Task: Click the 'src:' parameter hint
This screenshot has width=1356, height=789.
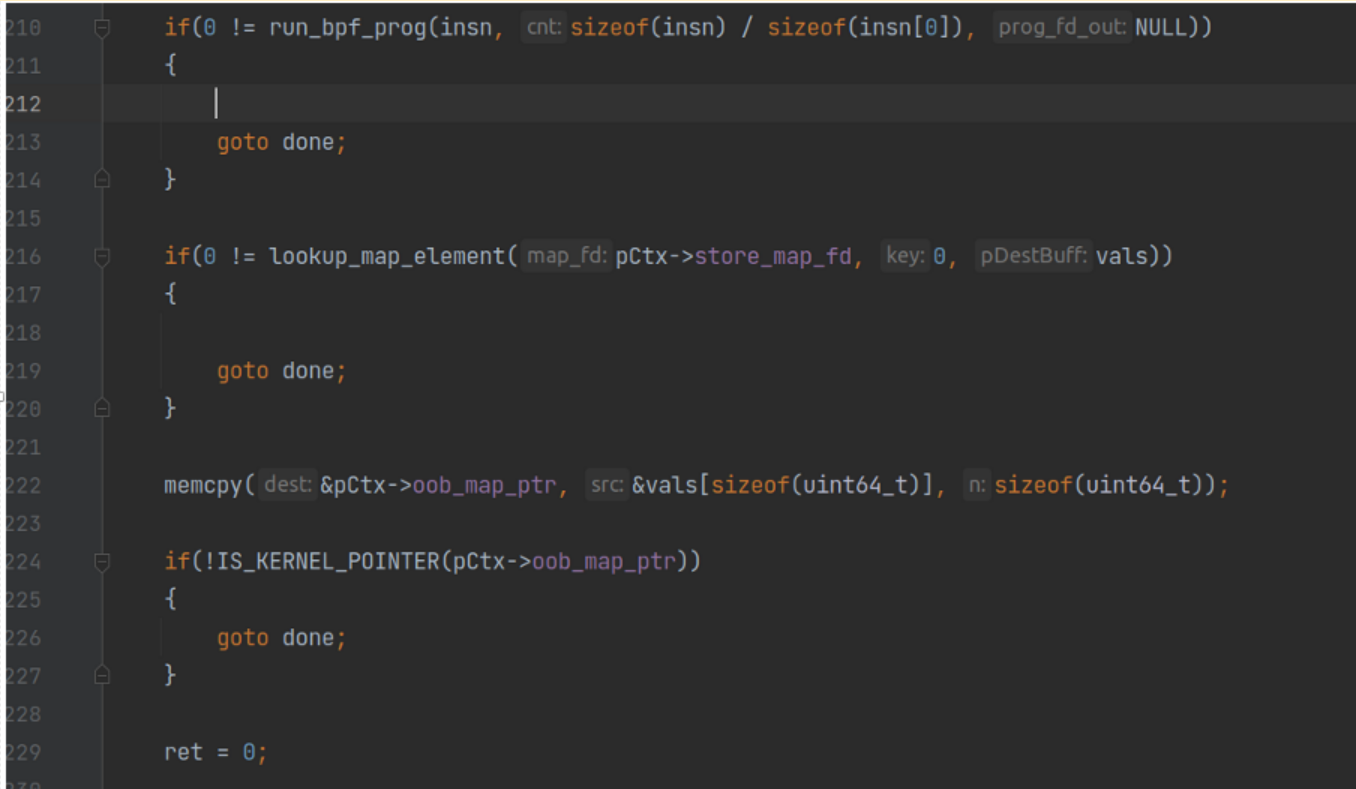Action: (x=607, y=486)
